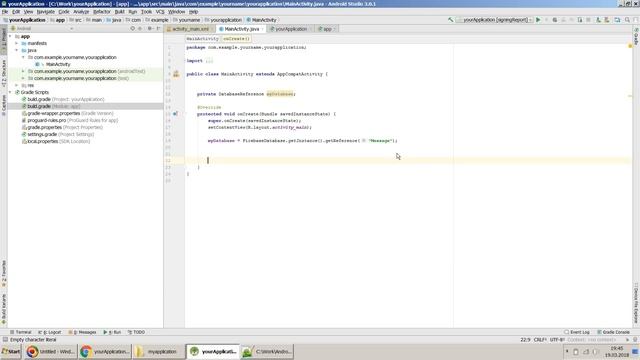Open the Gradle tool window on right strip

tap(636, 36)
